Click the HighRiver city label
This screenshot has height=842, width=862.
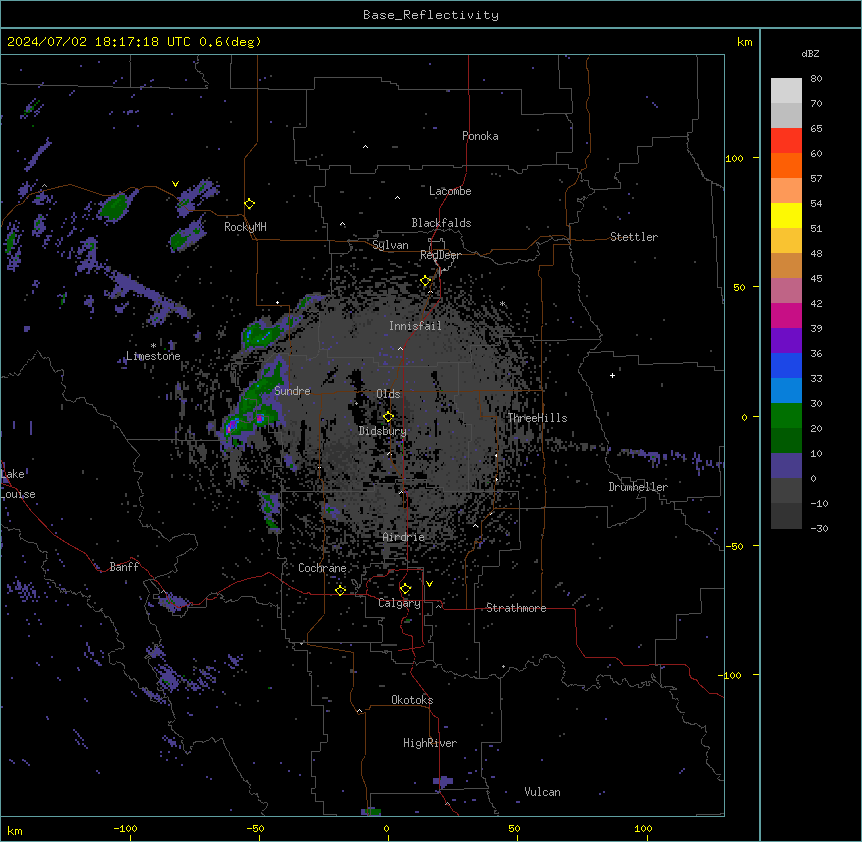click(430, 743)
